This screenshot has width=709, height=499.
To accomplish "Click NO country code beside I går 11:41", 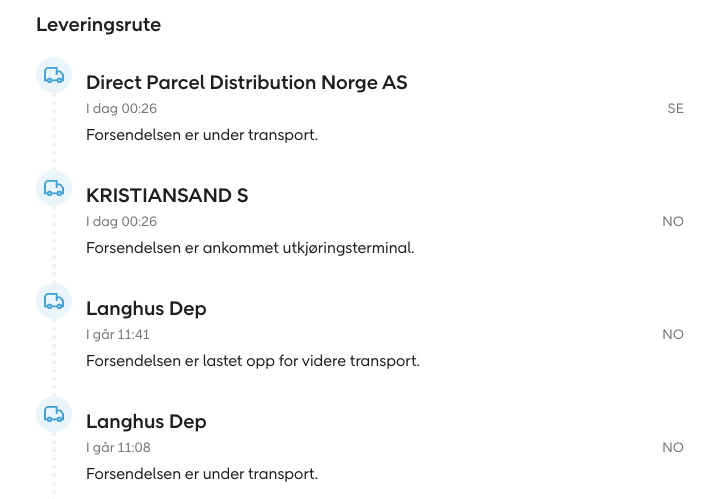I will point(673,334).
